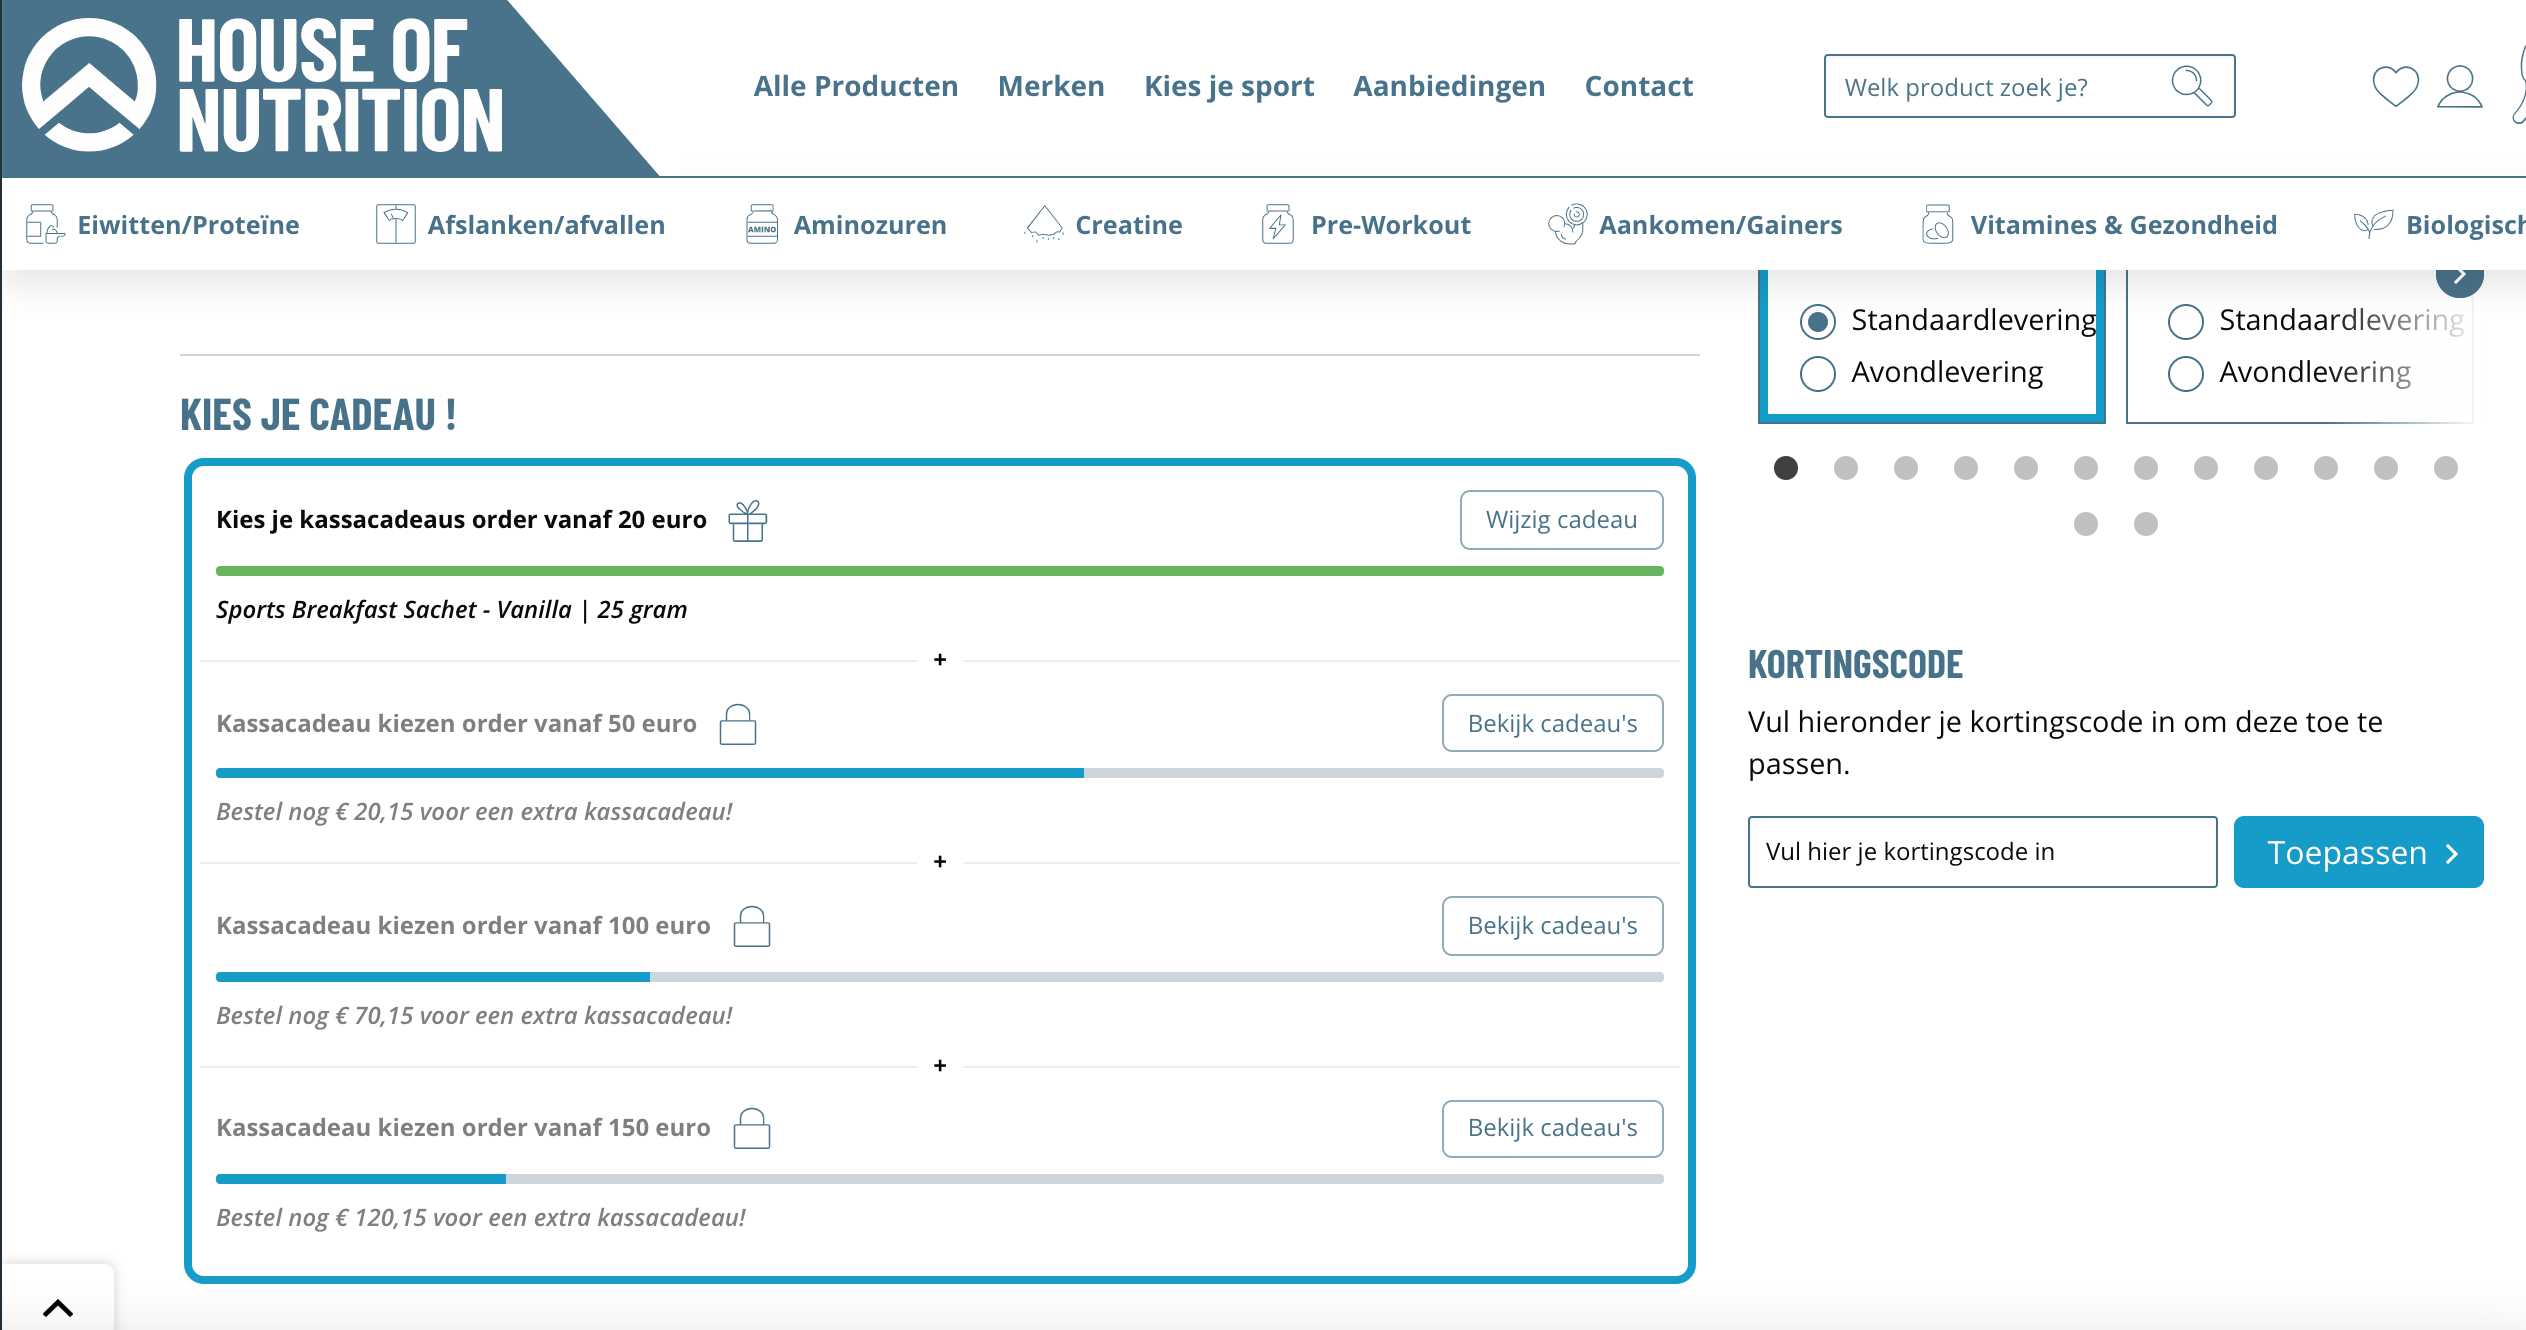Click the Creatine category icon
The height and width of the screenshot is (1330, 2526).
coord(1044,224)
